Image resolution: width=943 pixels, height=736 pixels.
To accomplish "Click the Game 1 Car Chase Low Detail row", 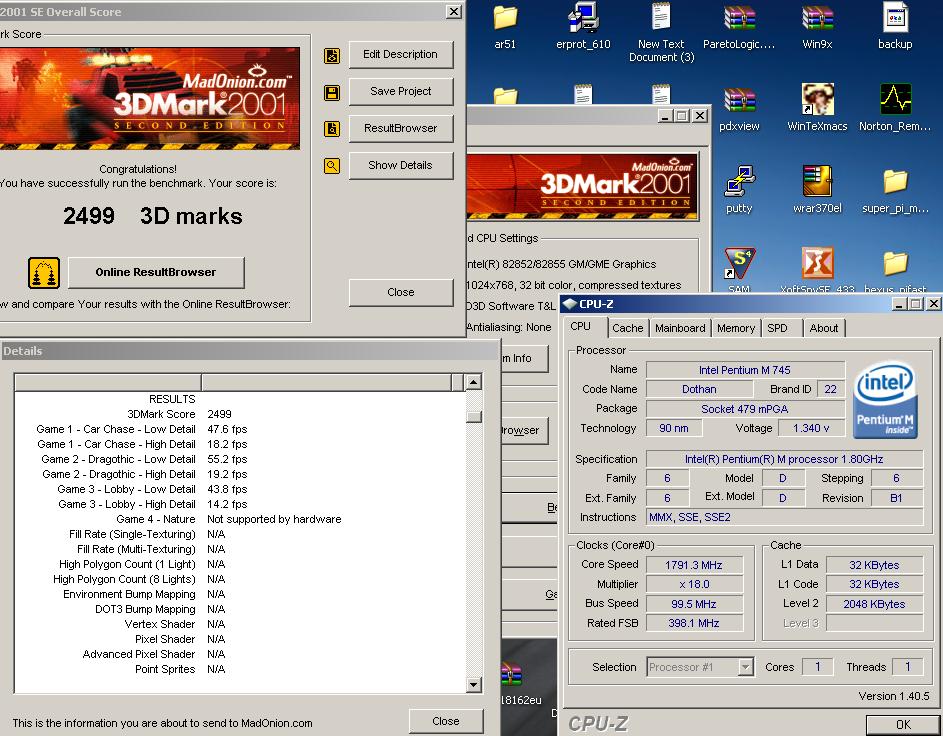I will point(240,429).
